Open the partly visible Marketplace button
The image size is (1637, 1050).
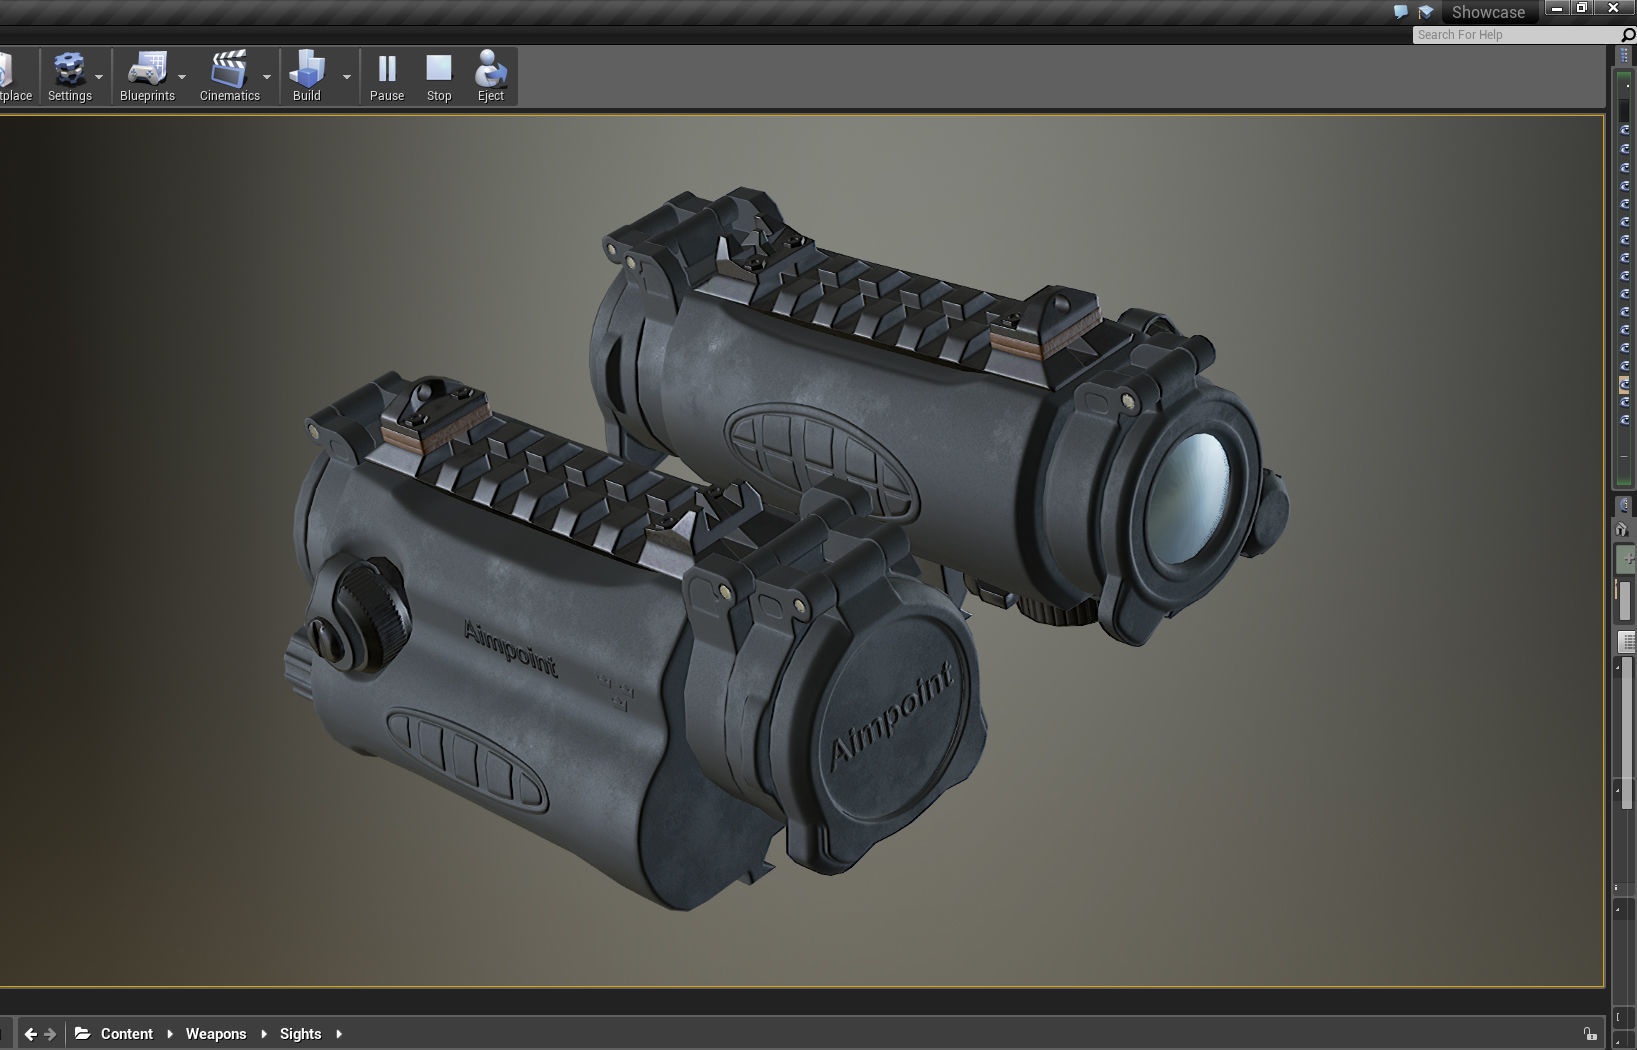coord(14,77)
